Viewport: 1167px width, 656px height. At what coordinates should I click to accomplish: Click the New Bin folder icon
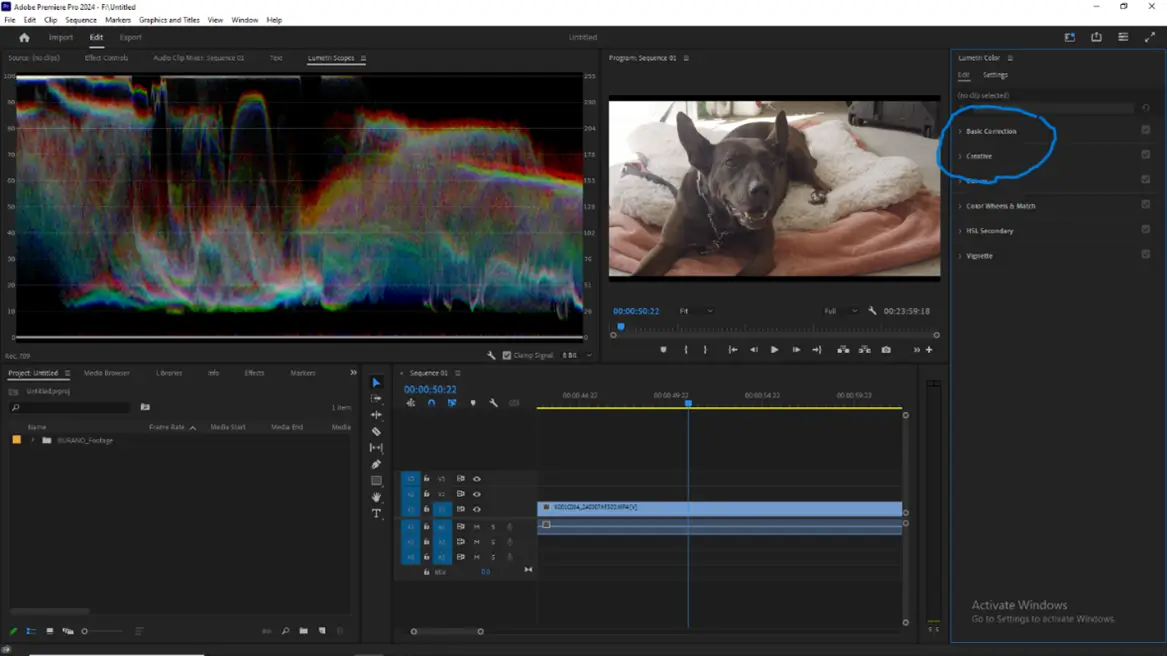303,632
